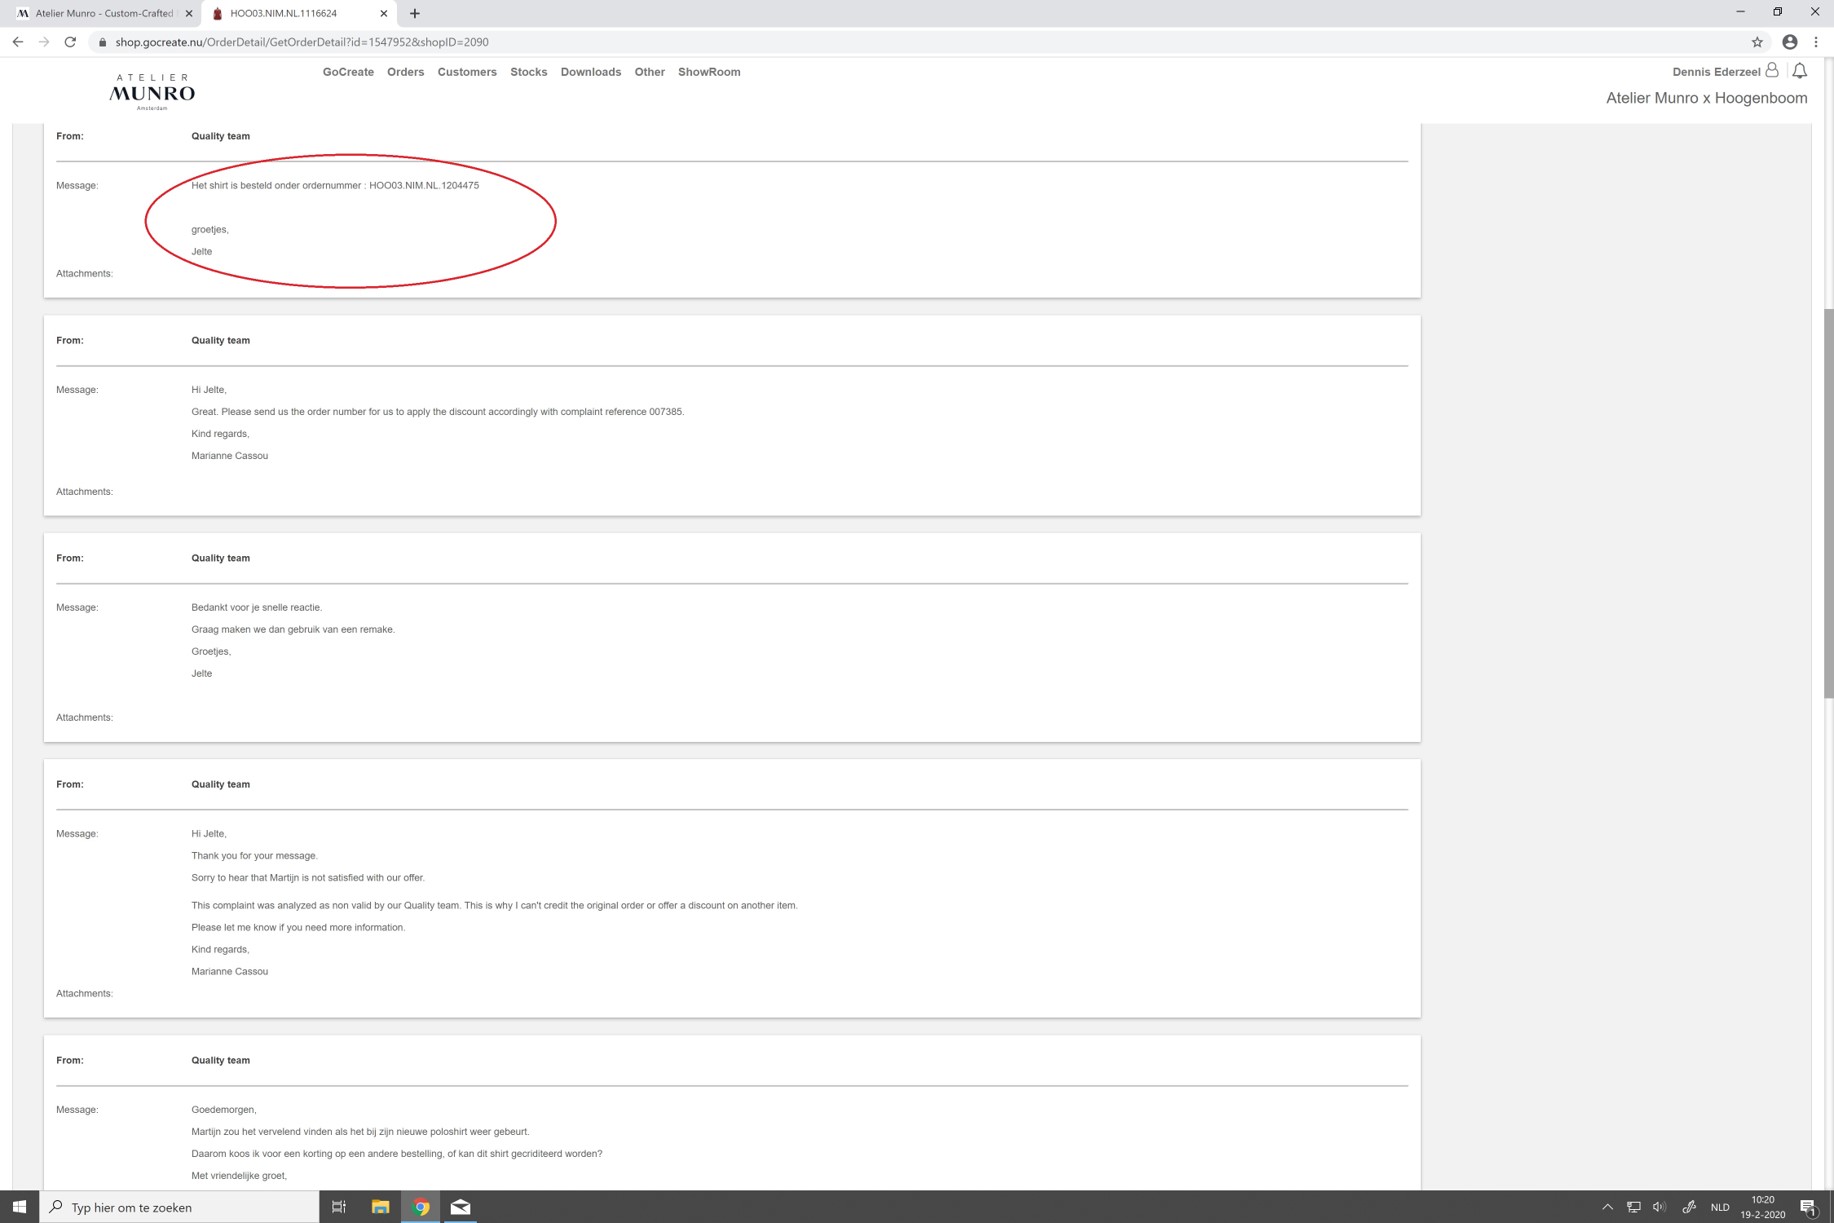This screenshot has width=1834, height=1223.
Task: Open the Downloads menu
Action: click(x=590, y=72)
